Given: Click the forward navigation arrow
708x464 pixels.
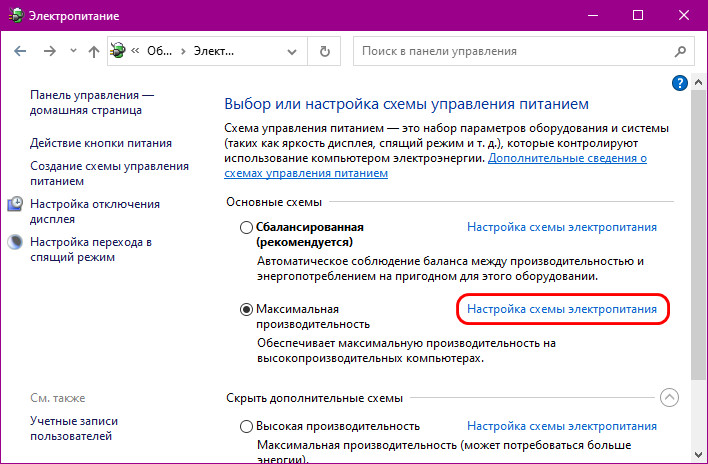Looking at the screenshot, I should click(50, 50).
